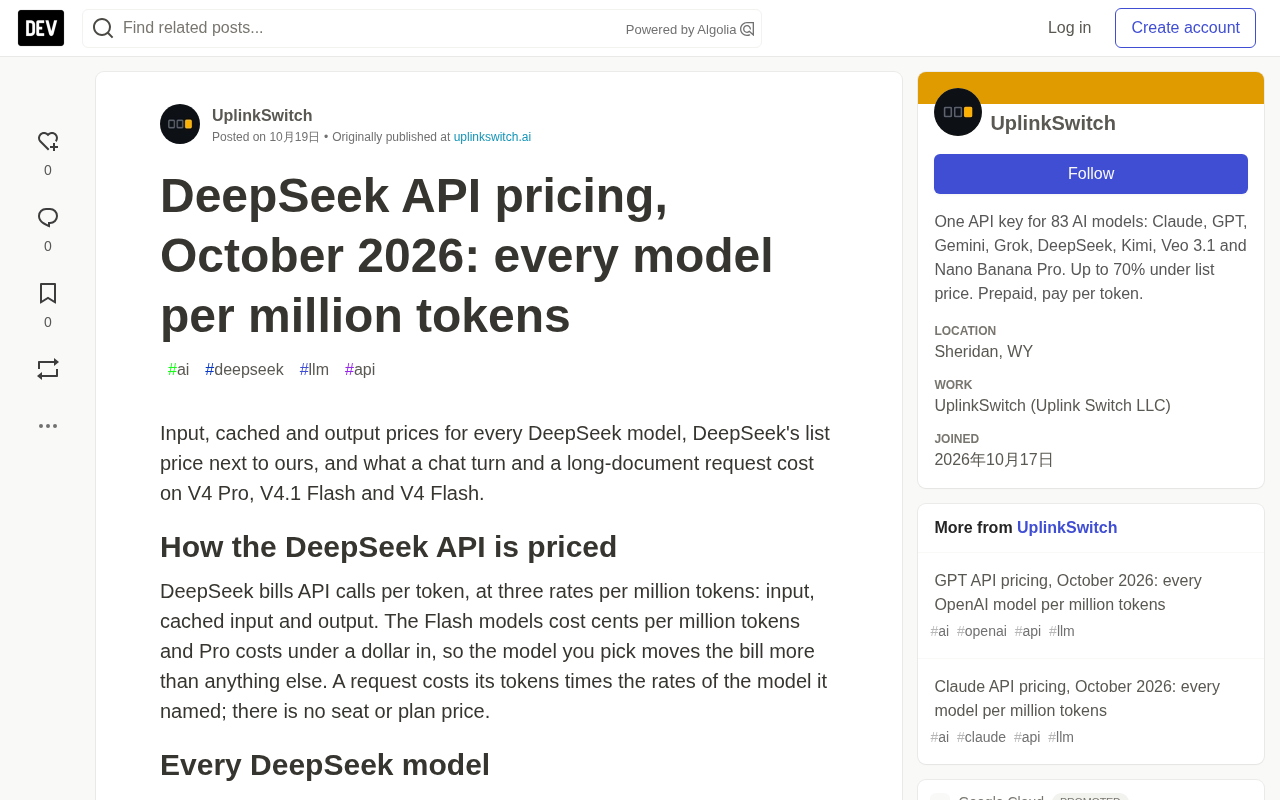Open the GPT API pricing post
Viewport: 1280px width, 800px height.
pyautogui.click(x=1068, y=593)
